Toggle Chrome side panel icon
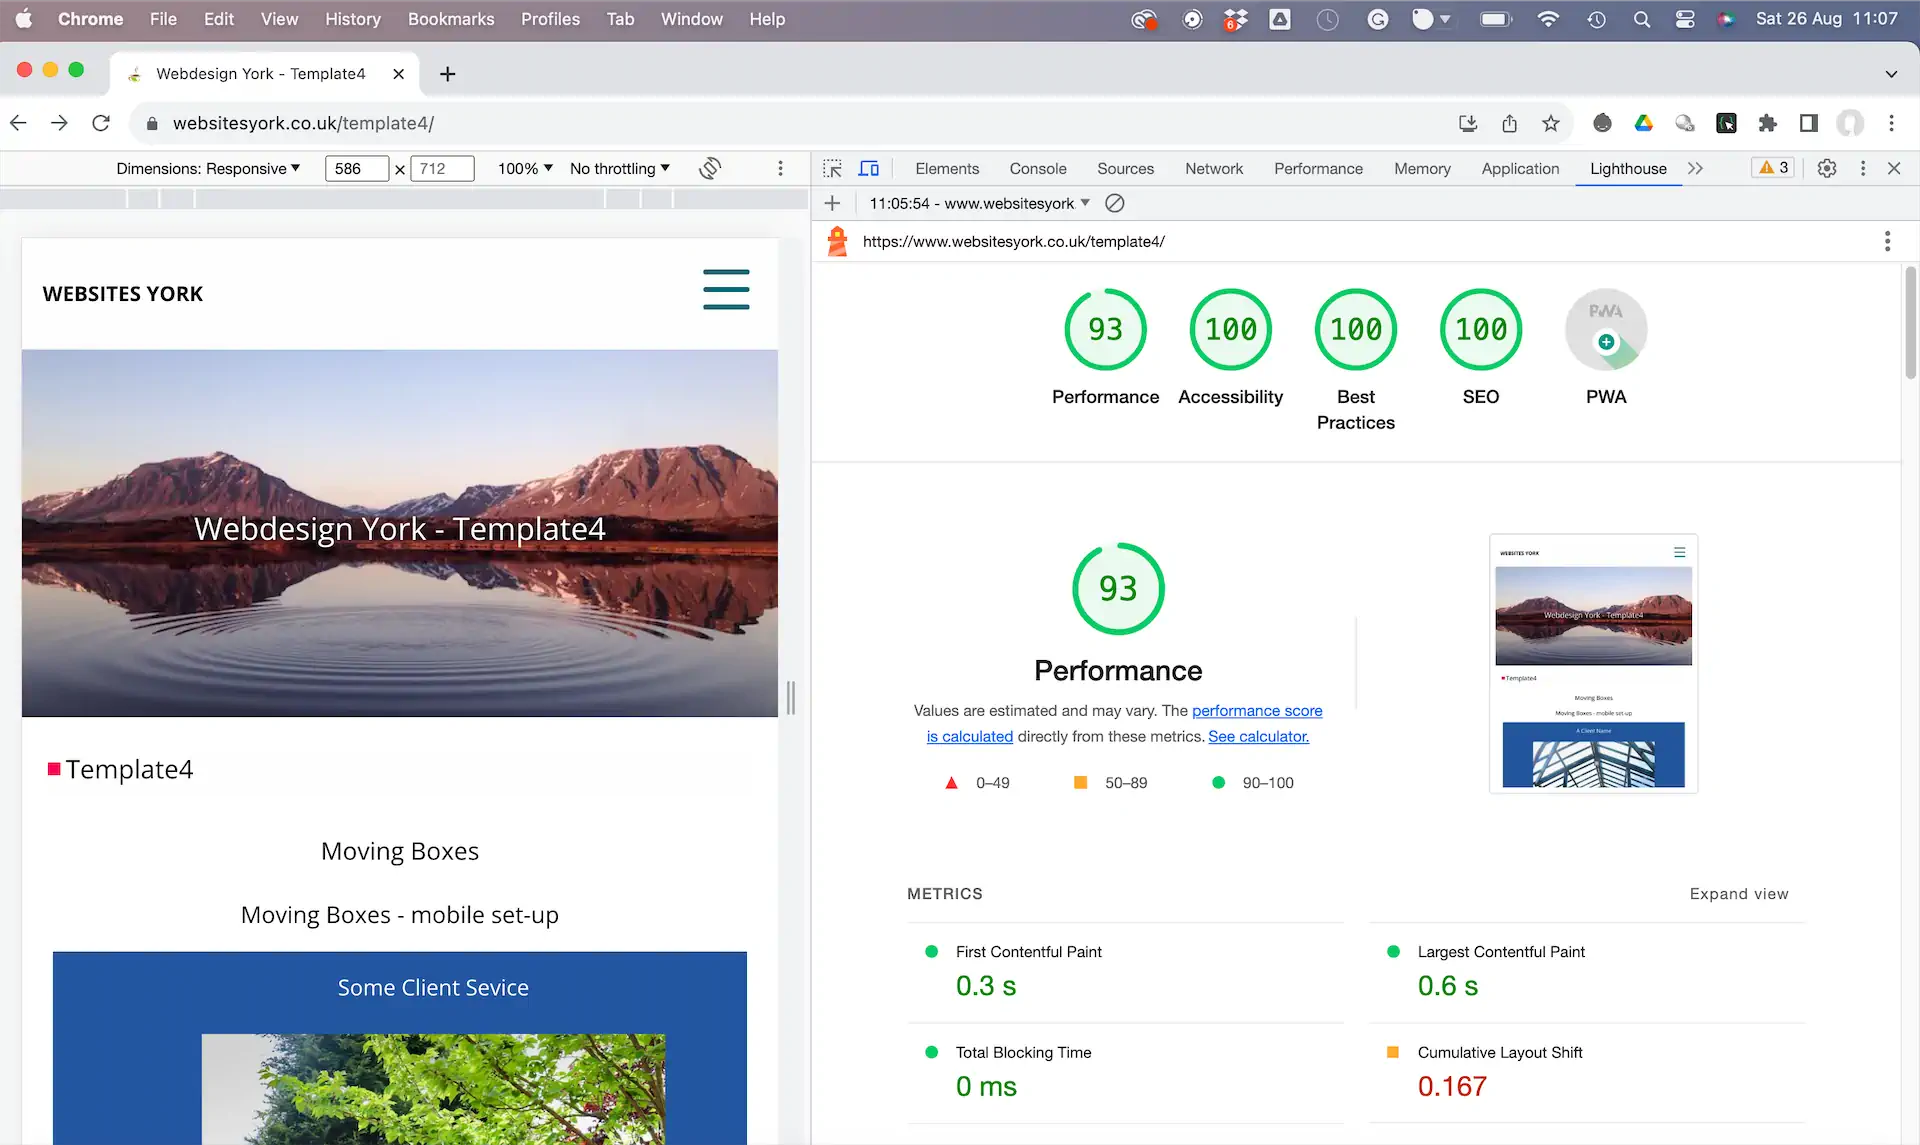The image size is (1920, 1145). tap(1809, 123)
